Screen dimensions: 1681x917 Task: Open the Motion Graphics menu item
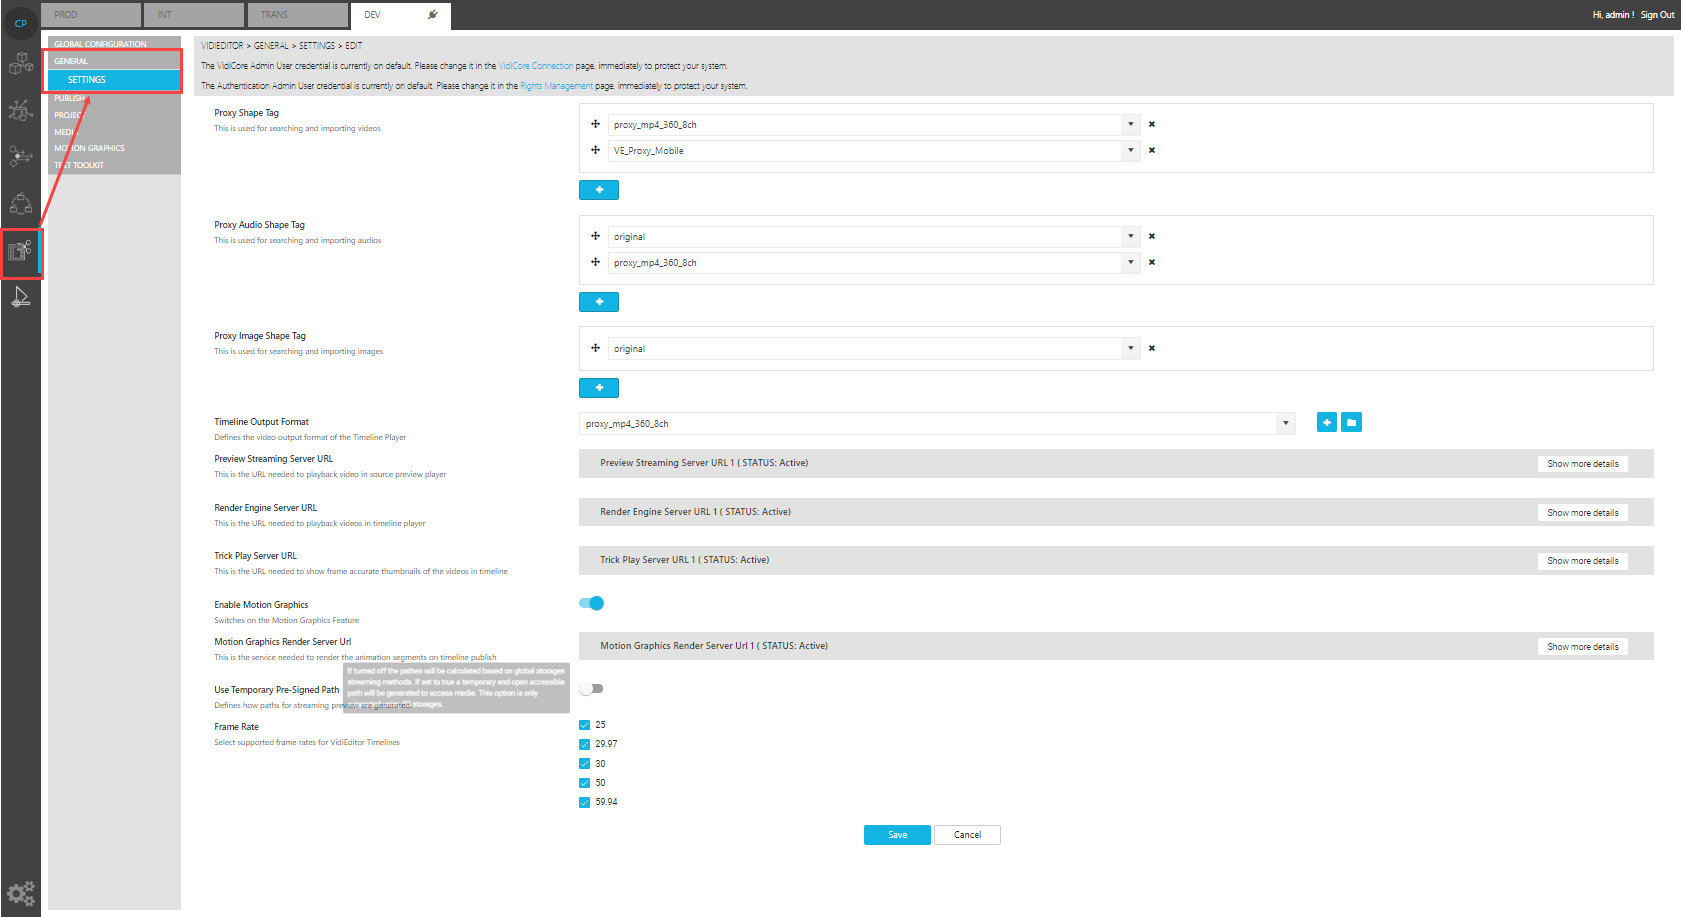point(90,148)
